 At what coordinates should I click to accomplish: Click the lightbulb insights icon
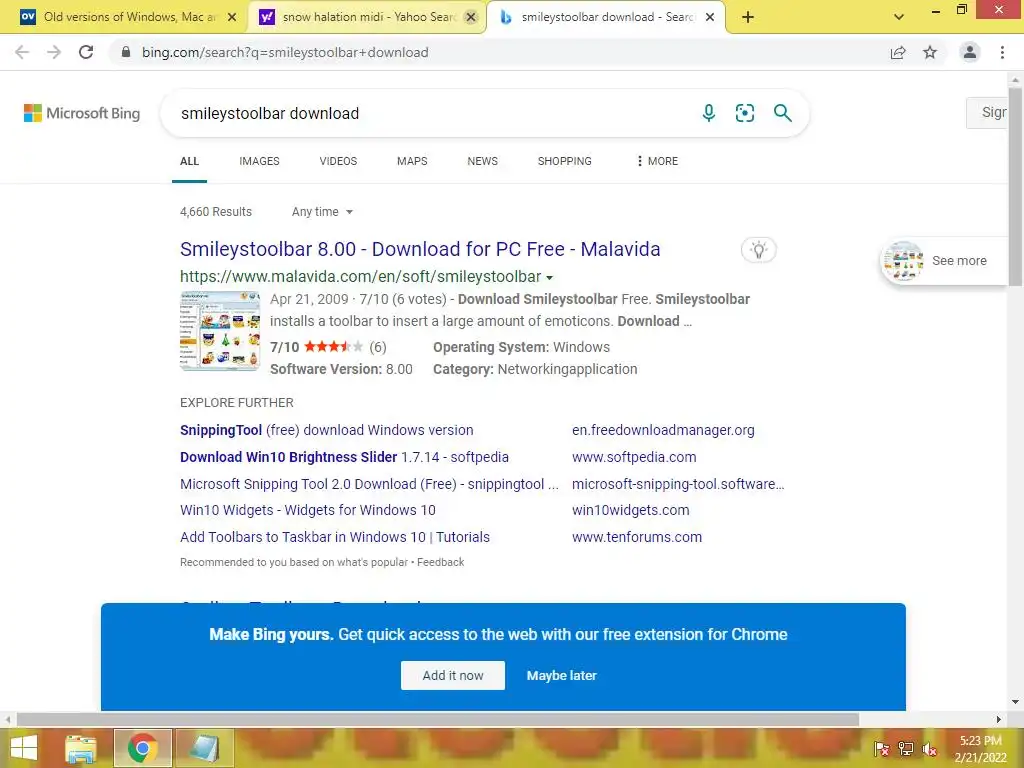pyautogui.click(x=758, y=249)
